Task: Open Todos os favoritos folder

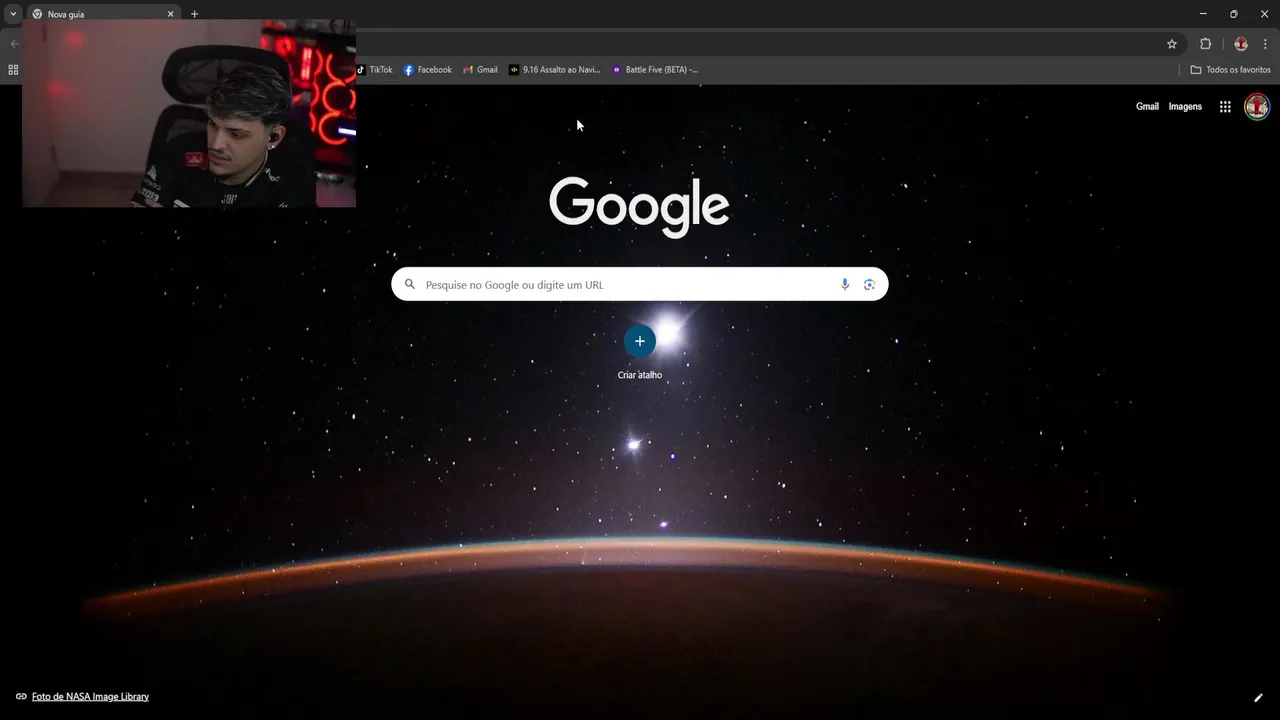Action: [x=1230, y=70]
